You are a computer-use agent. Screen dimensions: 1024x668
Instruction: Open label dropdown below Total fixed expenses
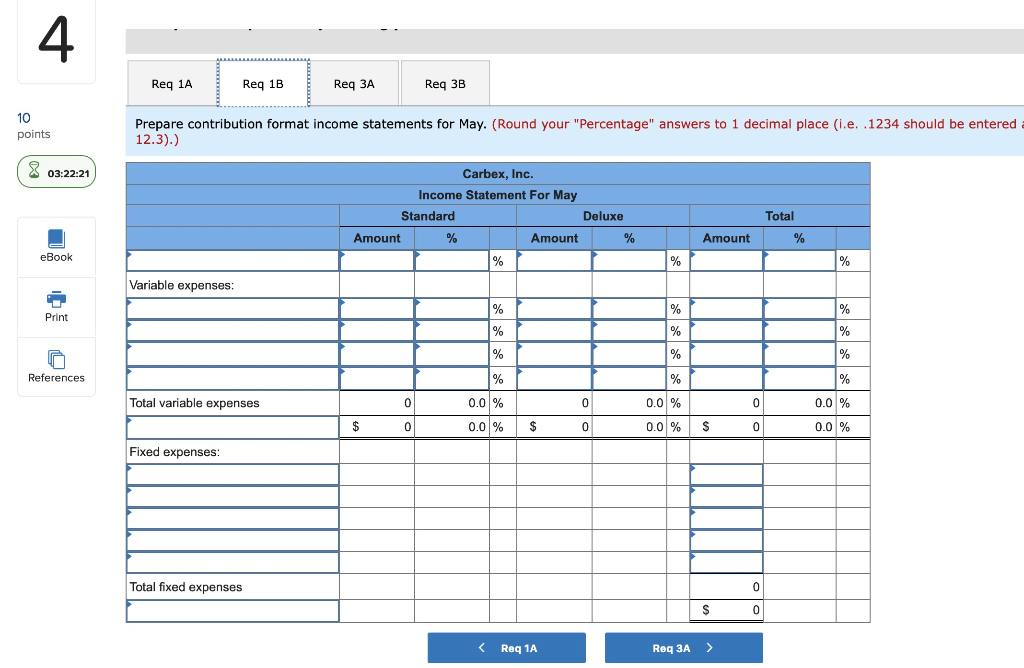click(232, 611)
